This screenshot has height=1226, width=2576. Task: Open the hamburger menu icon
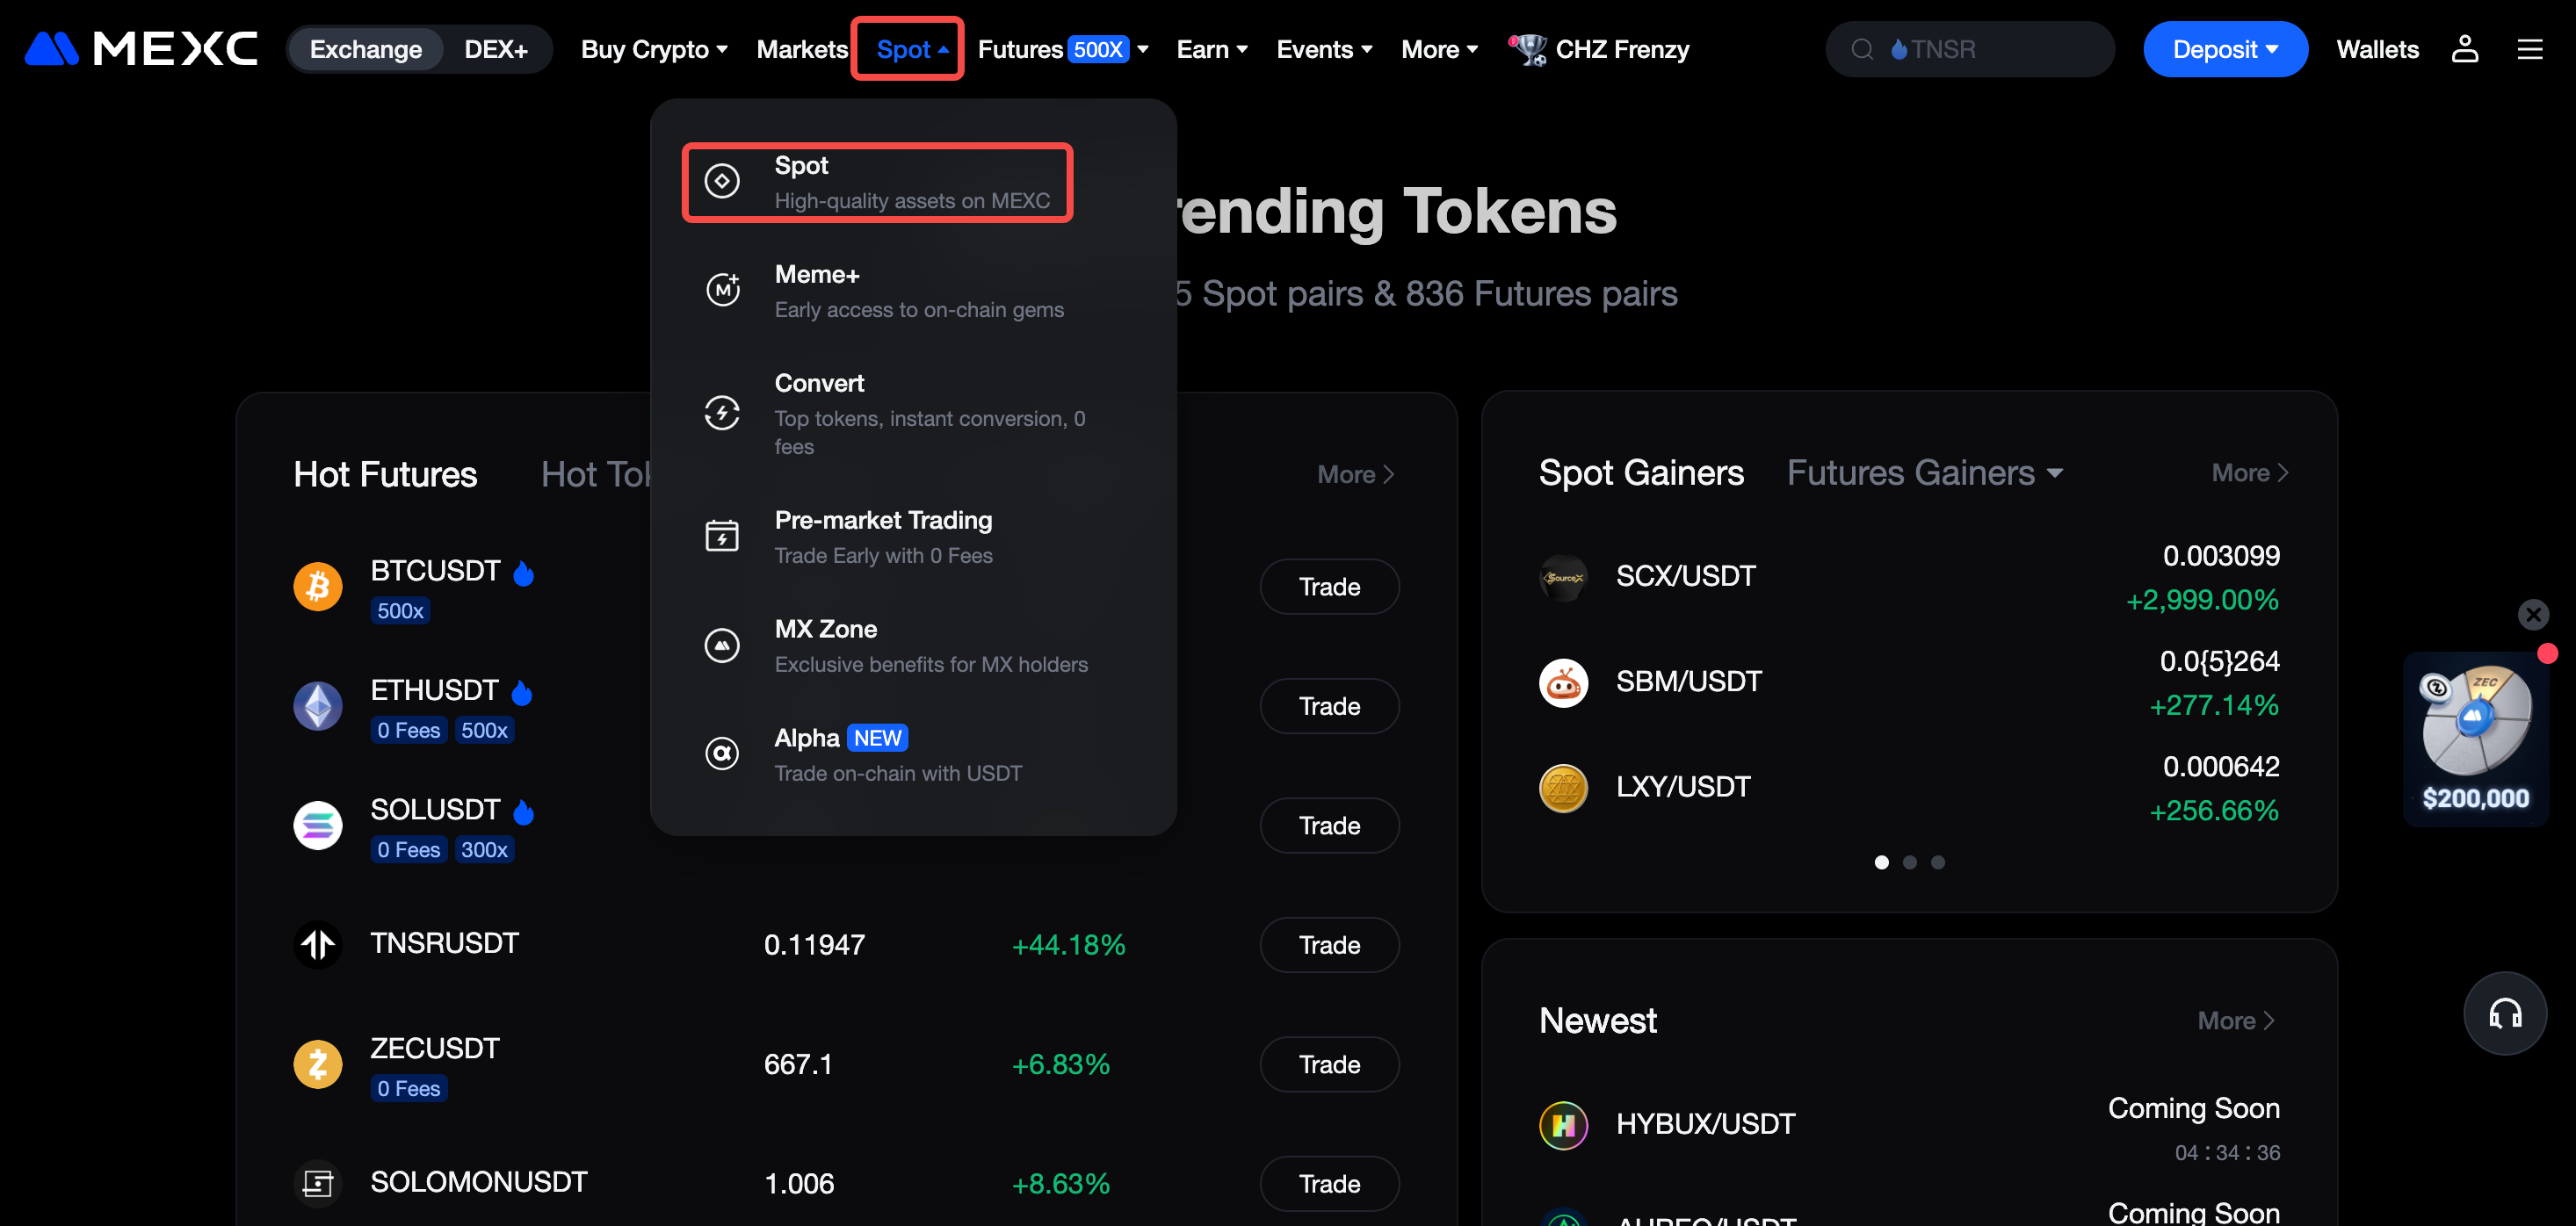click(2529, 49)
